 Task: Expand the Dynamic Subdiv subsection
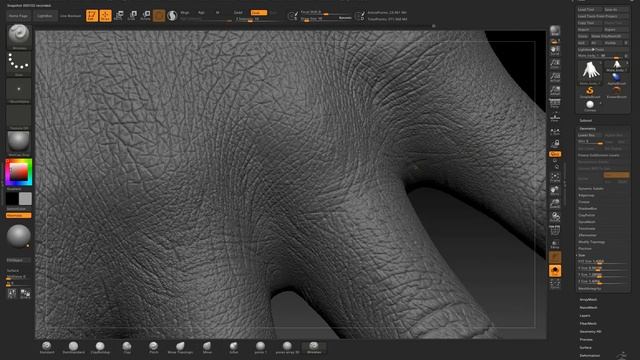[591, 189]
